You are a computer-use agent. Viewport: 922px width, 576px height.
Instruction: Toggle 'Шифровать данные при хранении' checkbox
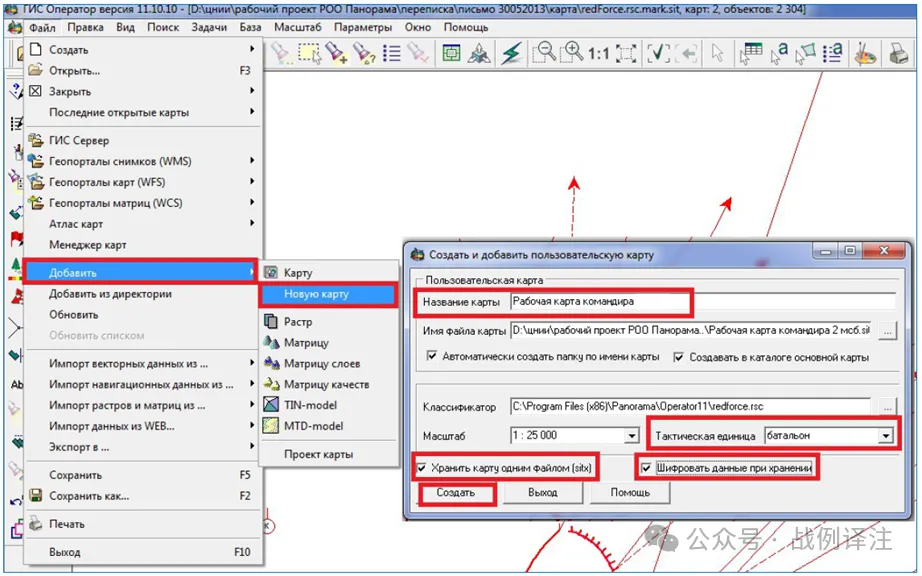pos(646,468)
